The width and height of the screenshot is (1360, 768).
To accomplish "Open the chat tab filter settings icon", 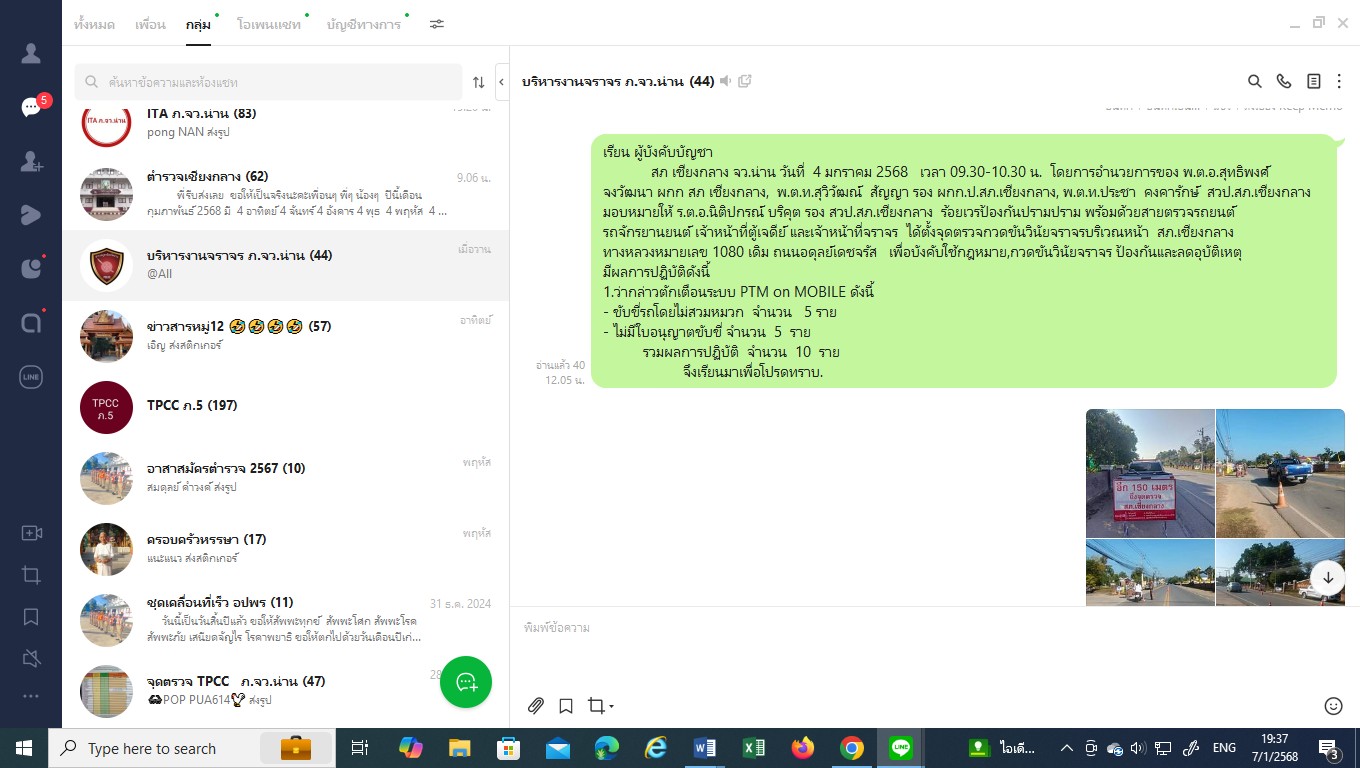I will click(x=437, y=24).
